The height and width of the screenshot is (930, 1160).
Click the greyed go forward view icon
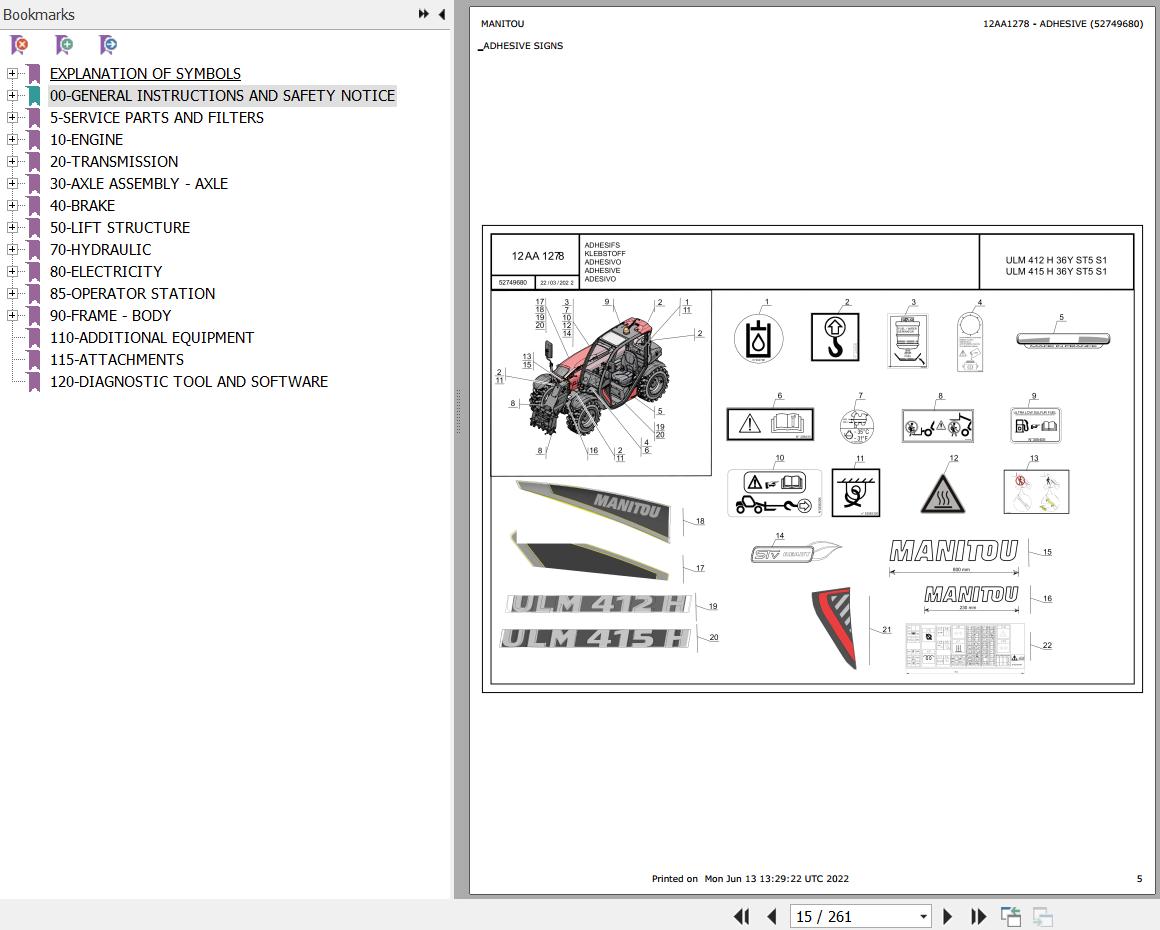[x=1042, y=917]
